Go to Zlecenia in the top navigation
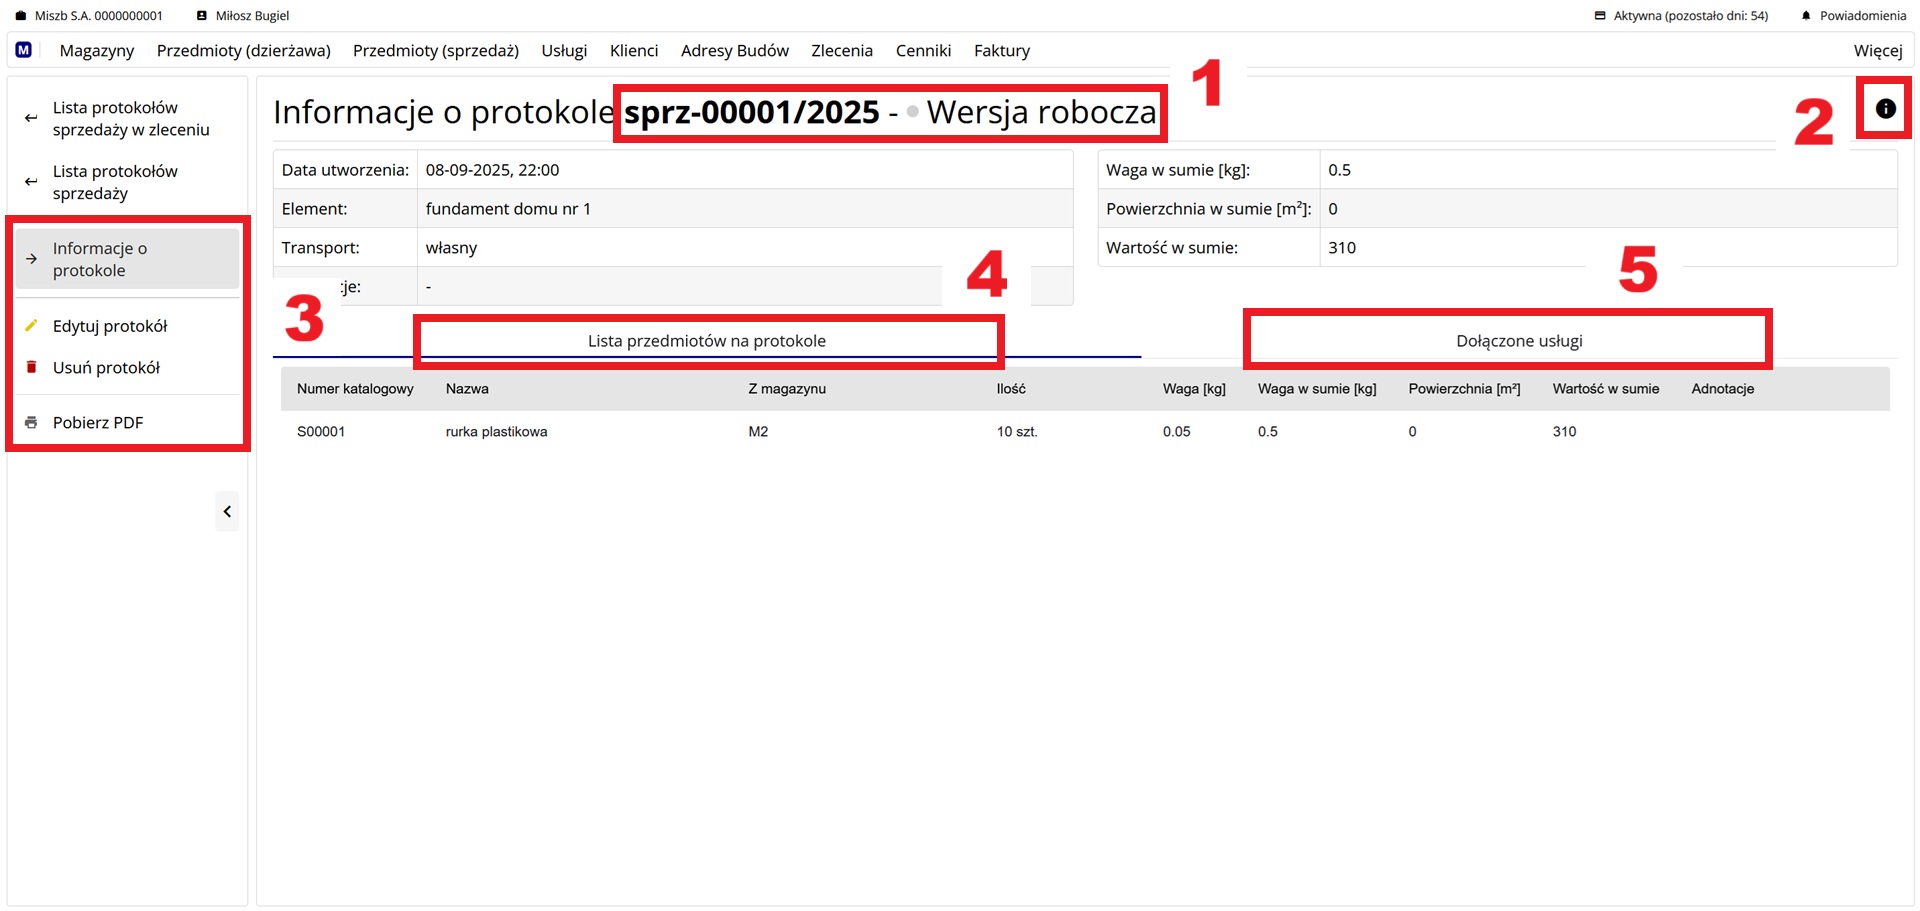Image resolution: width=1920 pixels, height=911 pixels. [841, 51]
